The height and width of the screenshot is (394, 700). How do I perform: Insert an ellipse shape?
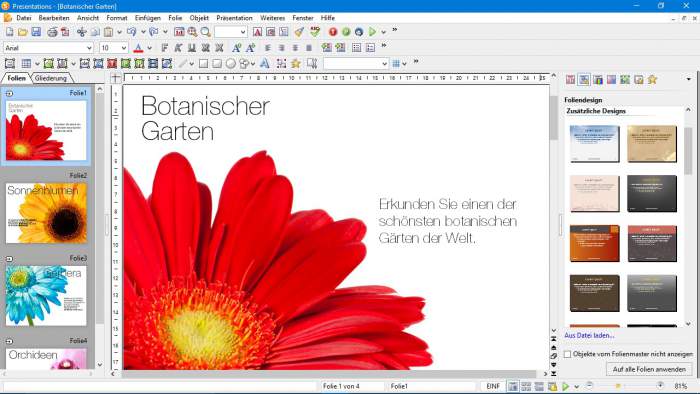coord(230,64)
